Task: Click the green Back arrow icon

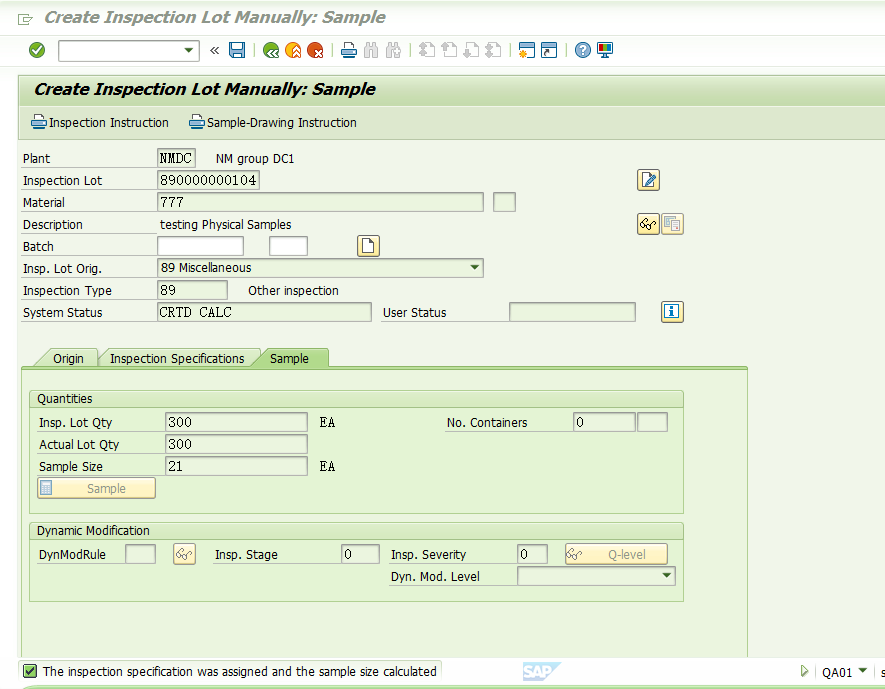Action: point(271,50)
